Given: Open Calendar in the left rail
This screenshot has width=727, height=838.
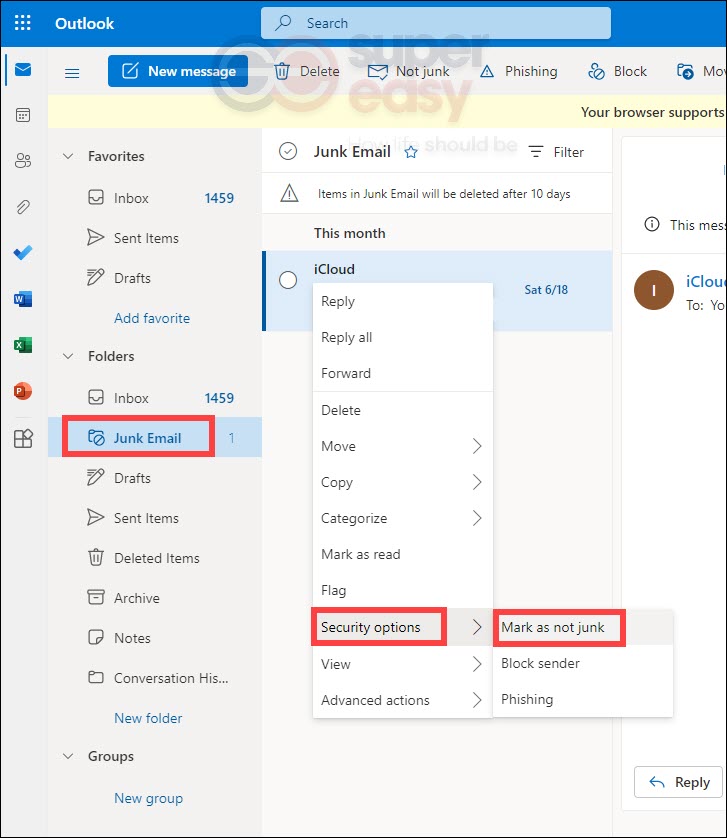Looking at the screenshot, I should [x=23, y=115].
